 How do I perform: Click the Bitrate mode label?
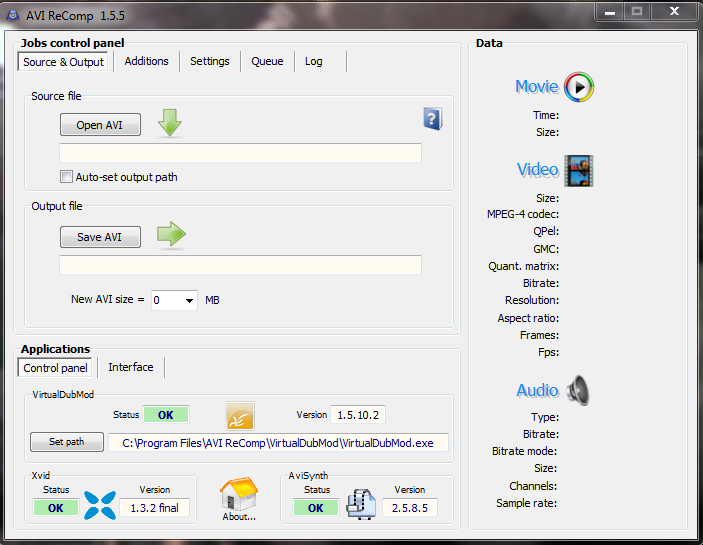525,451
